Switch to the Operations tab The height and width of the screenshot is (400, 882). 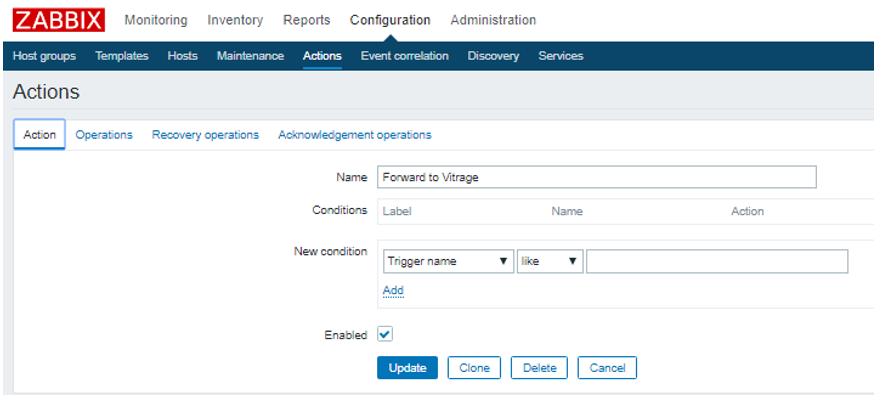(104, 135)
